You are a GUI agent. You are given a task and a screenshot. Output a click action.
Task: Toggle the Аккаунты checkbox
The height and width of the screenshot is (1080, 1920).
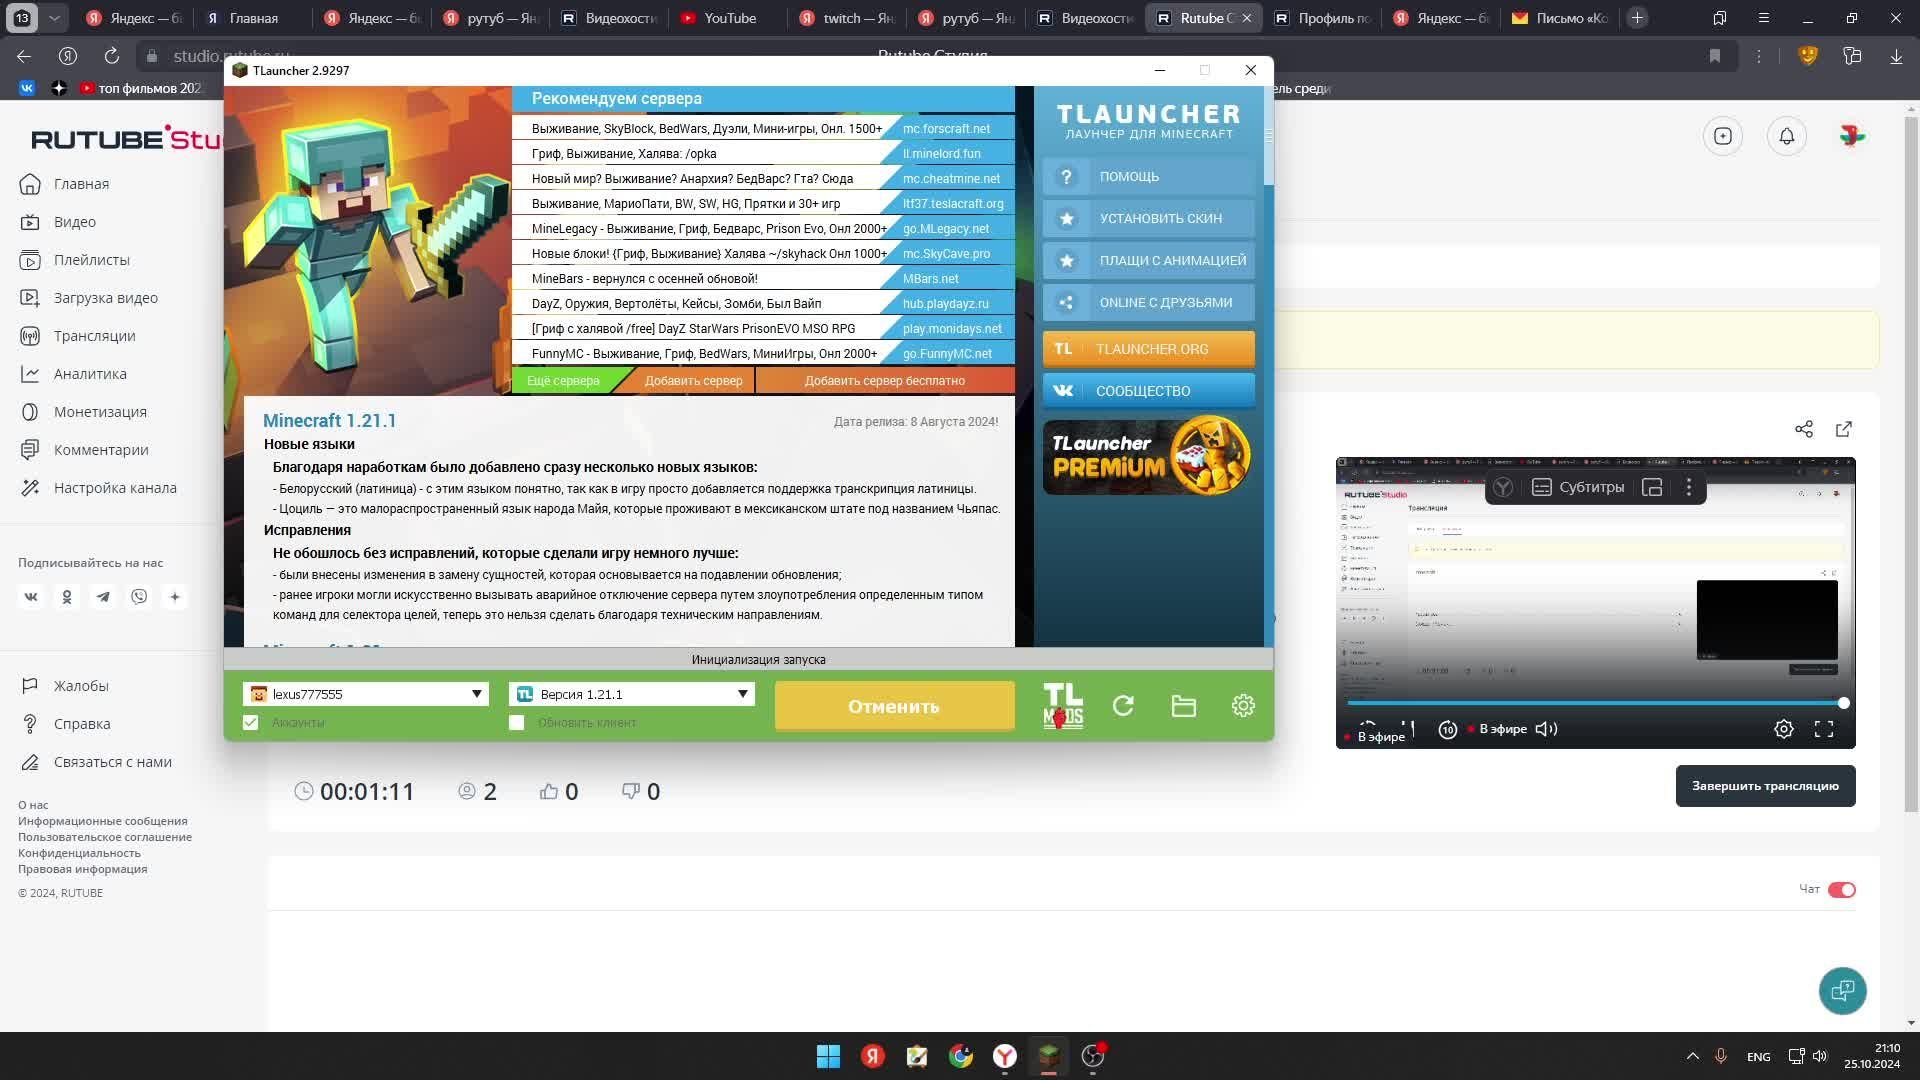pos(251,722)
